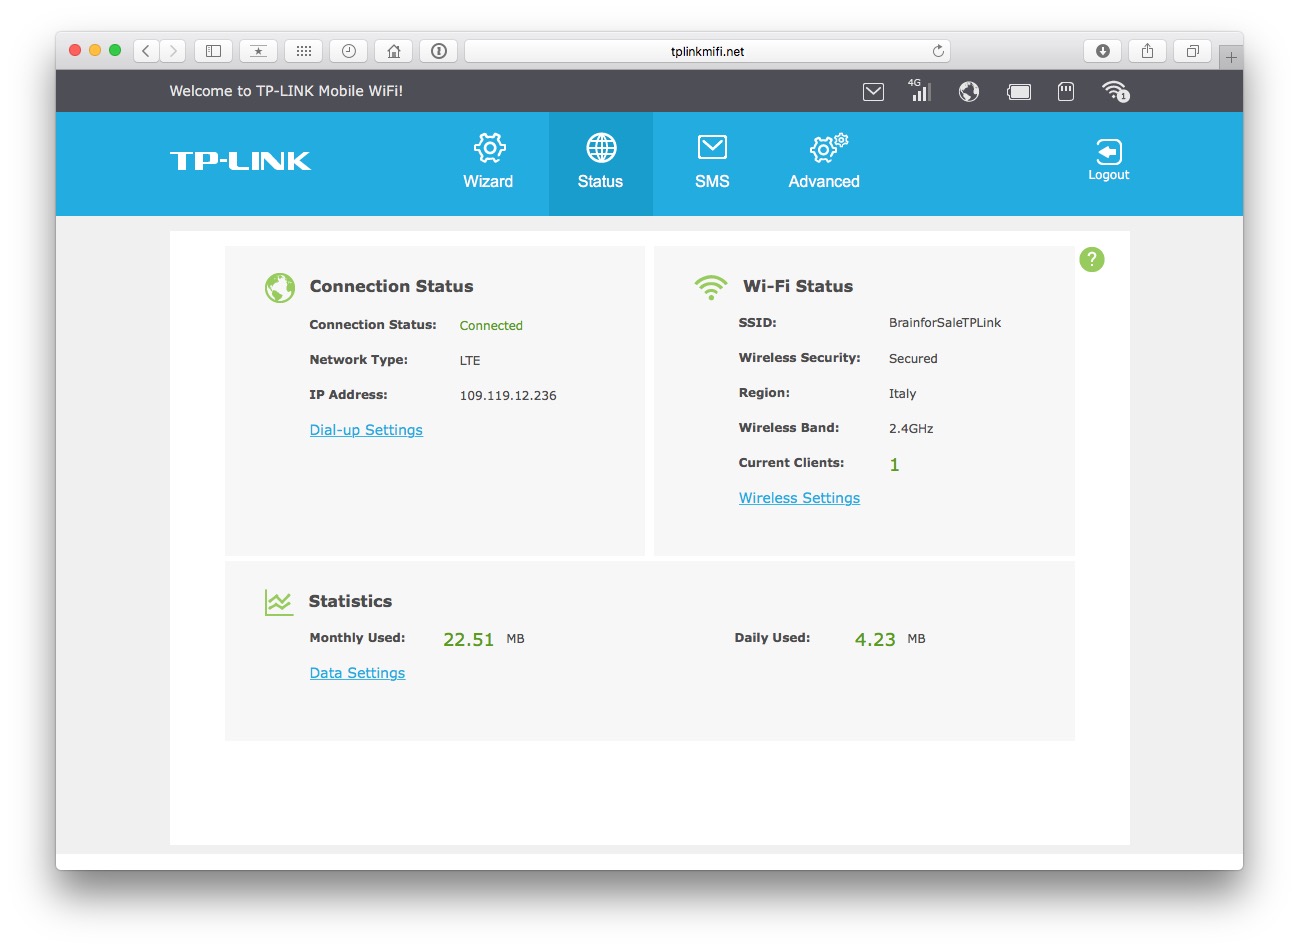
Task: Click the SSID value "BrainforSaleTPLink"
Action: (945, 323)
